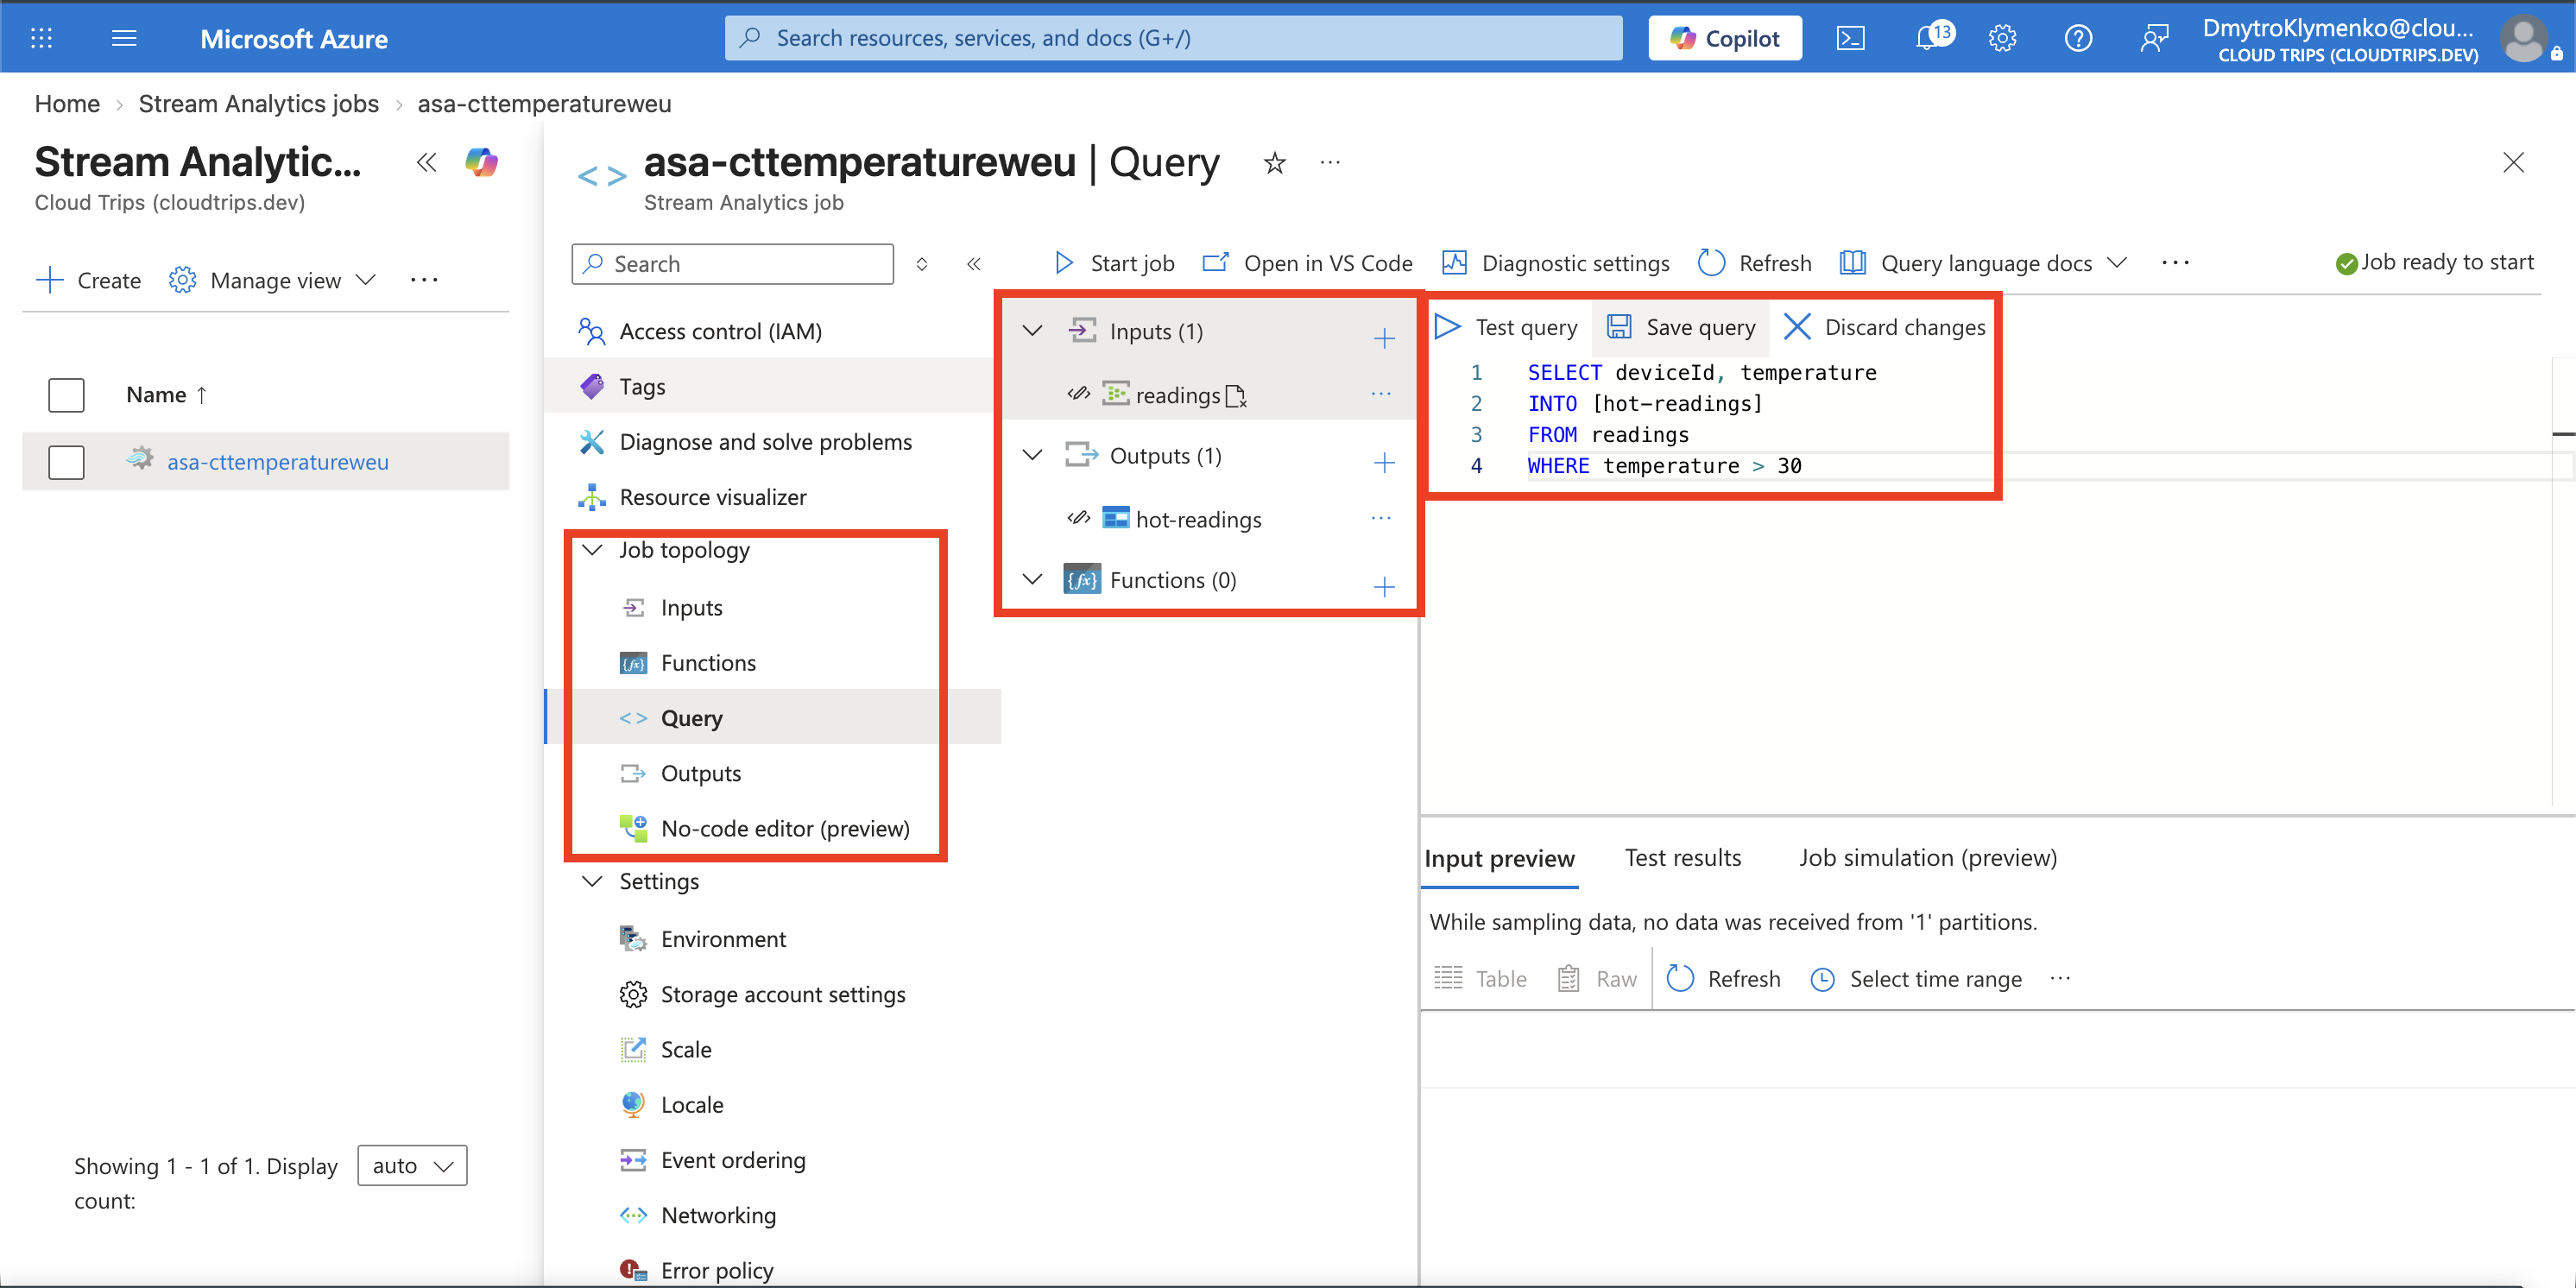Open the Azure apps grid launcher
This screenshot has width=2576, height=1288.
pyautogui.click(x=41, y=38)
